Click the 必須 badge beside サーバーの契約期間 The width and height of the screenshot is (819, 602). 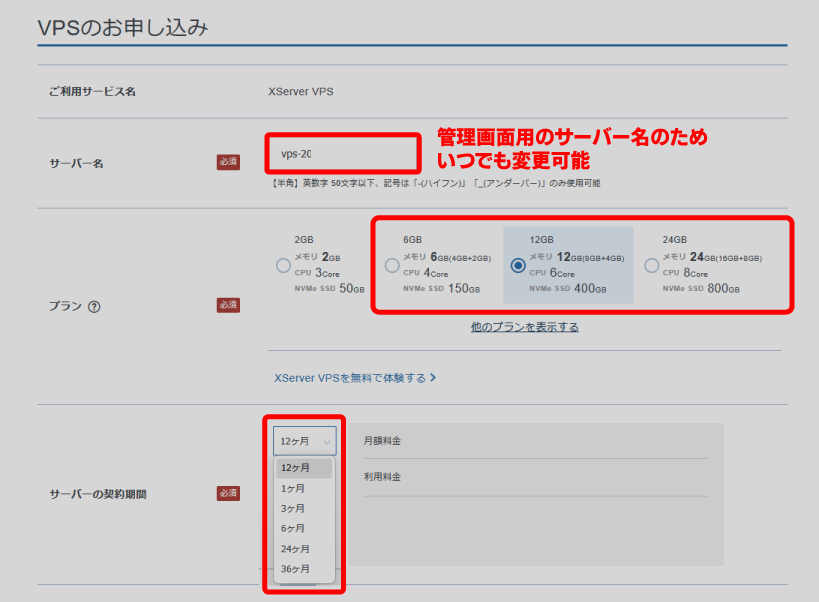228,493
